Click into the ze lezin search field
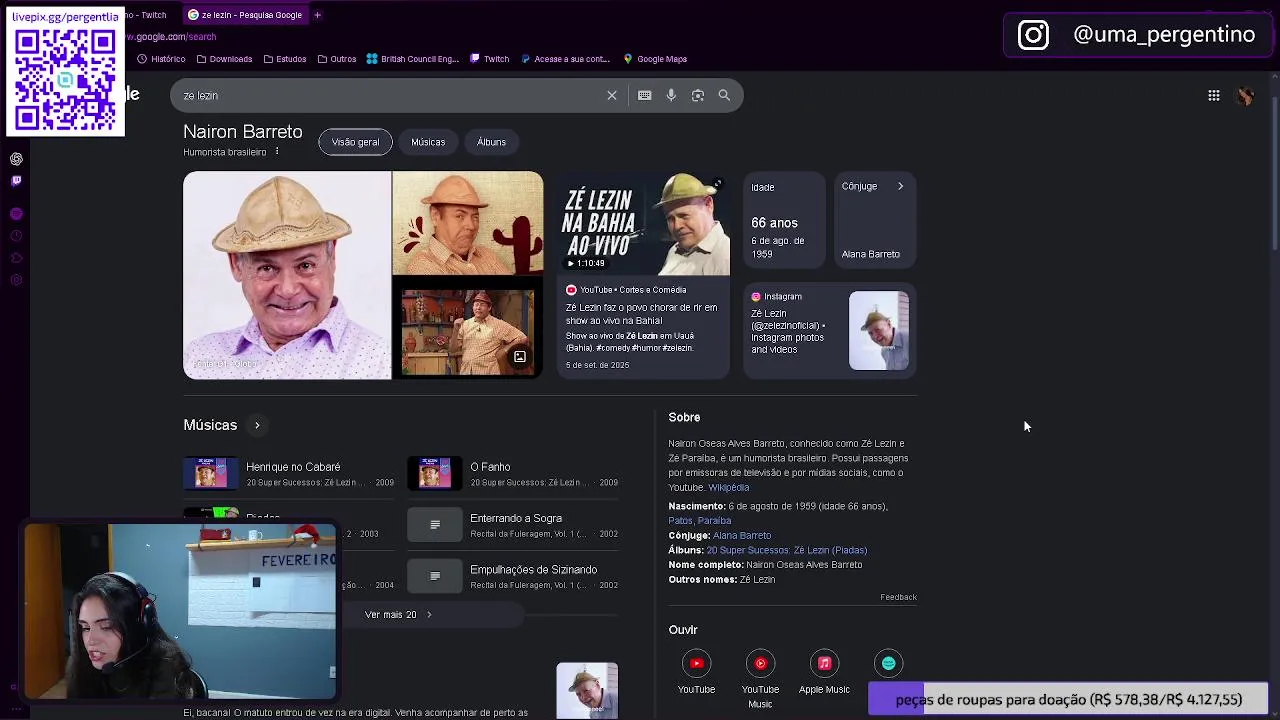Viewport: 1280px width, 720px height. [390, 95]
